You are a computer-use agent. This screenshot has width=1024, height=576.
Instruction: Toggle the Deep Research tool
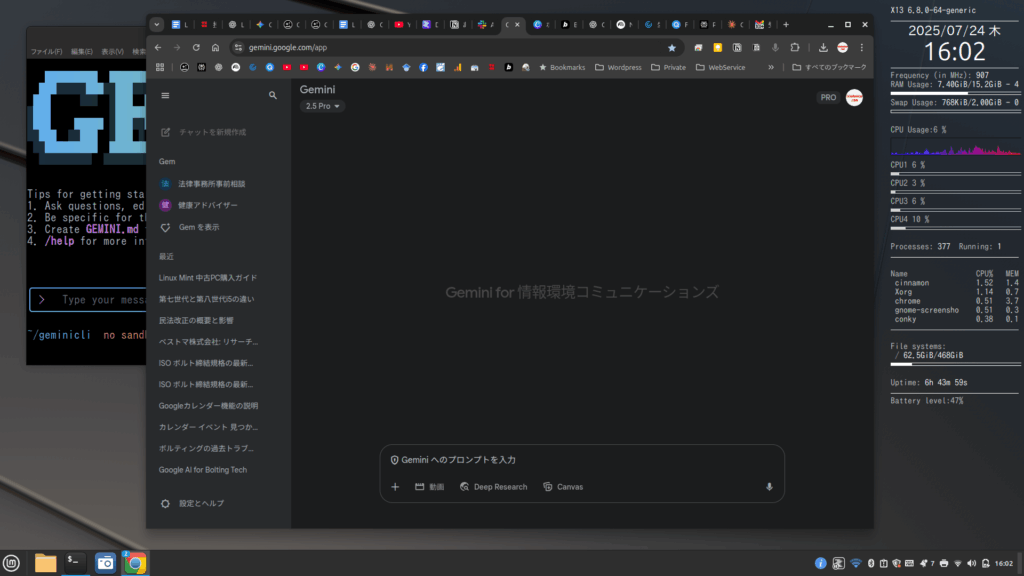493,487
